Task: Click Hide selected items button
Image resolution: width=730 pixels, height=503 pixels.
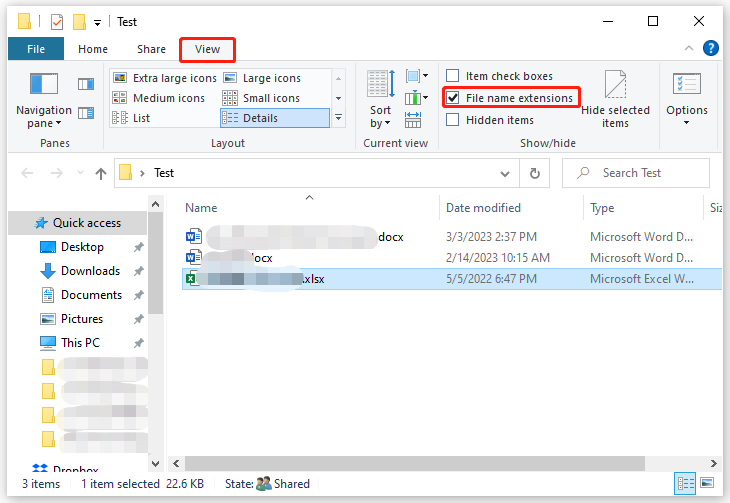Action: [x=615, y=99]
